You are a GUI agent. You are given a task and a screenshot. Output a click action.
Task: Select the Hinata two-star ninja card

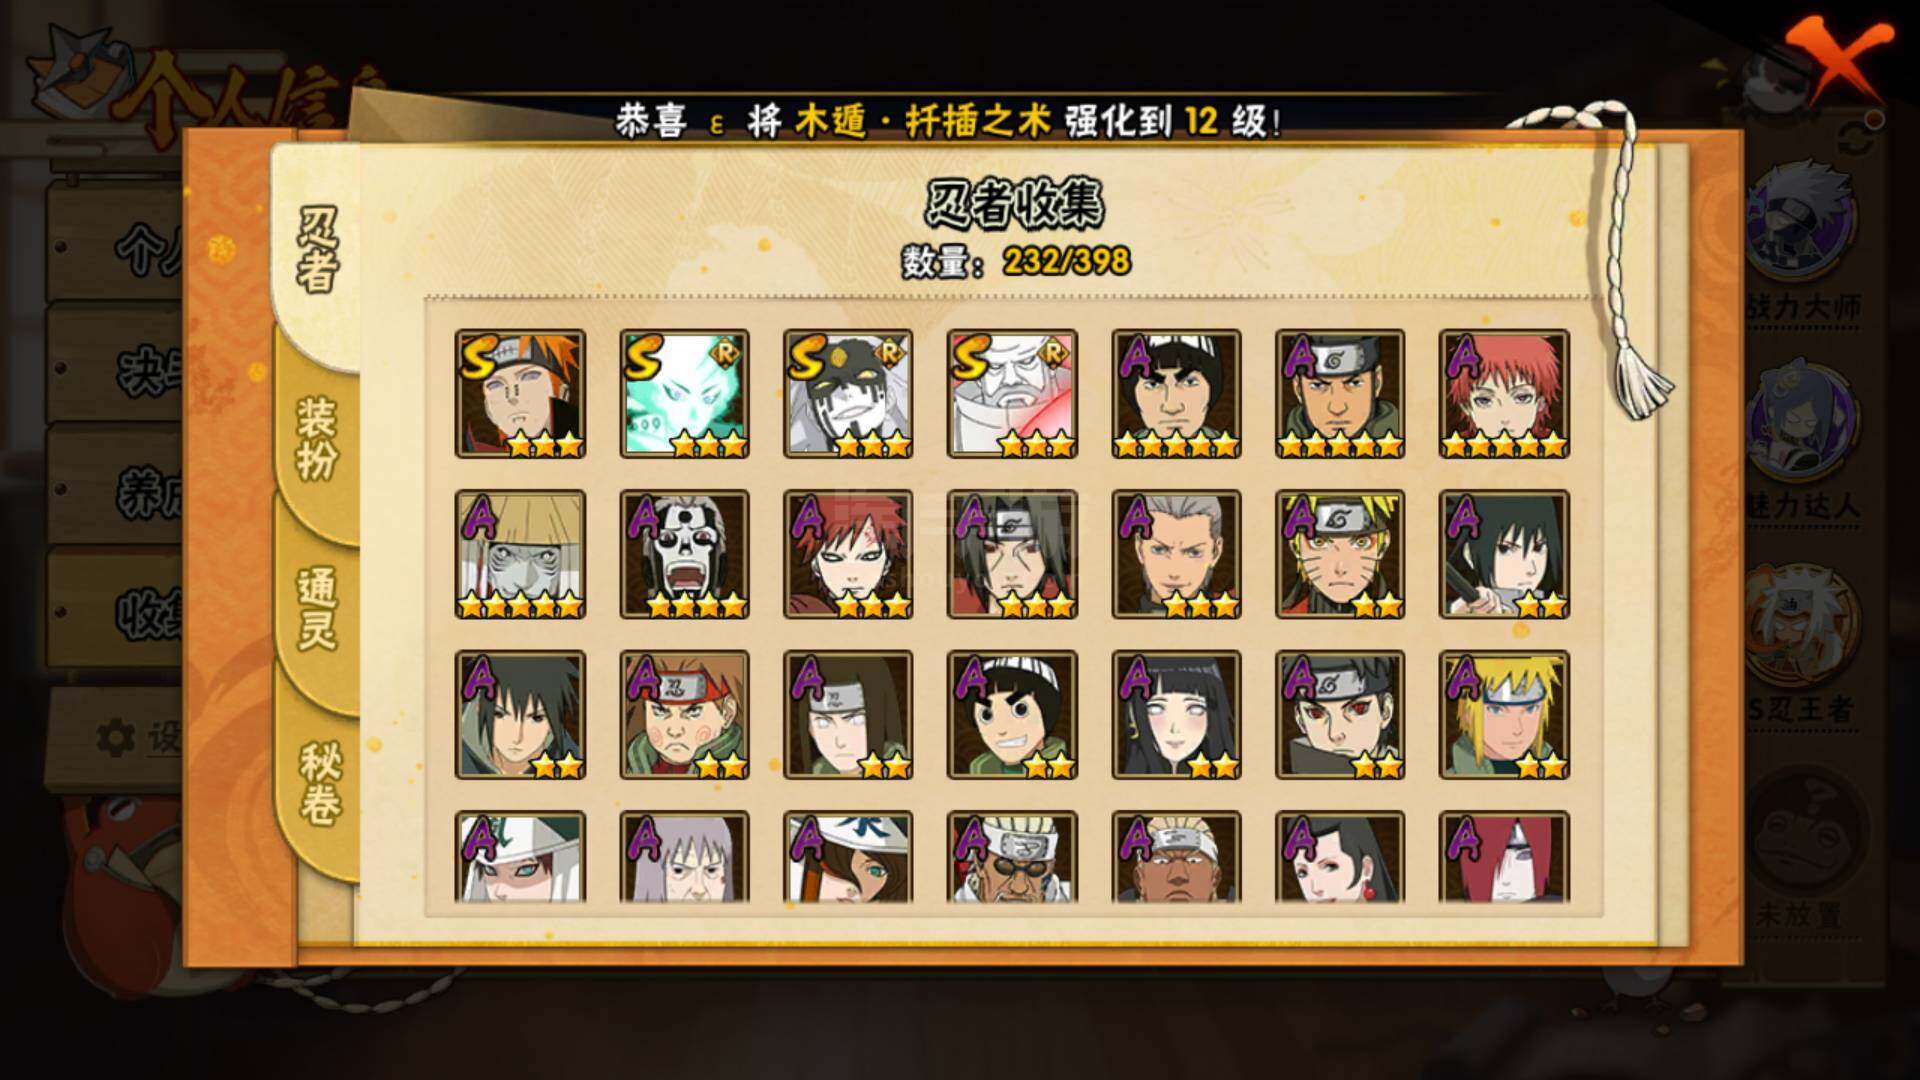(1176, 715)
